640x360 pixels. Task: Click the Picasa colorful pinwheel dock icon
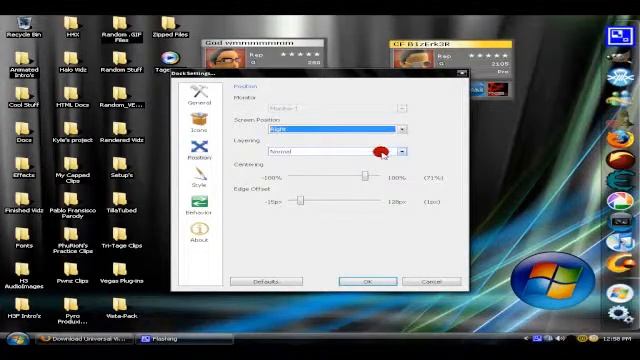click(620, 201)
